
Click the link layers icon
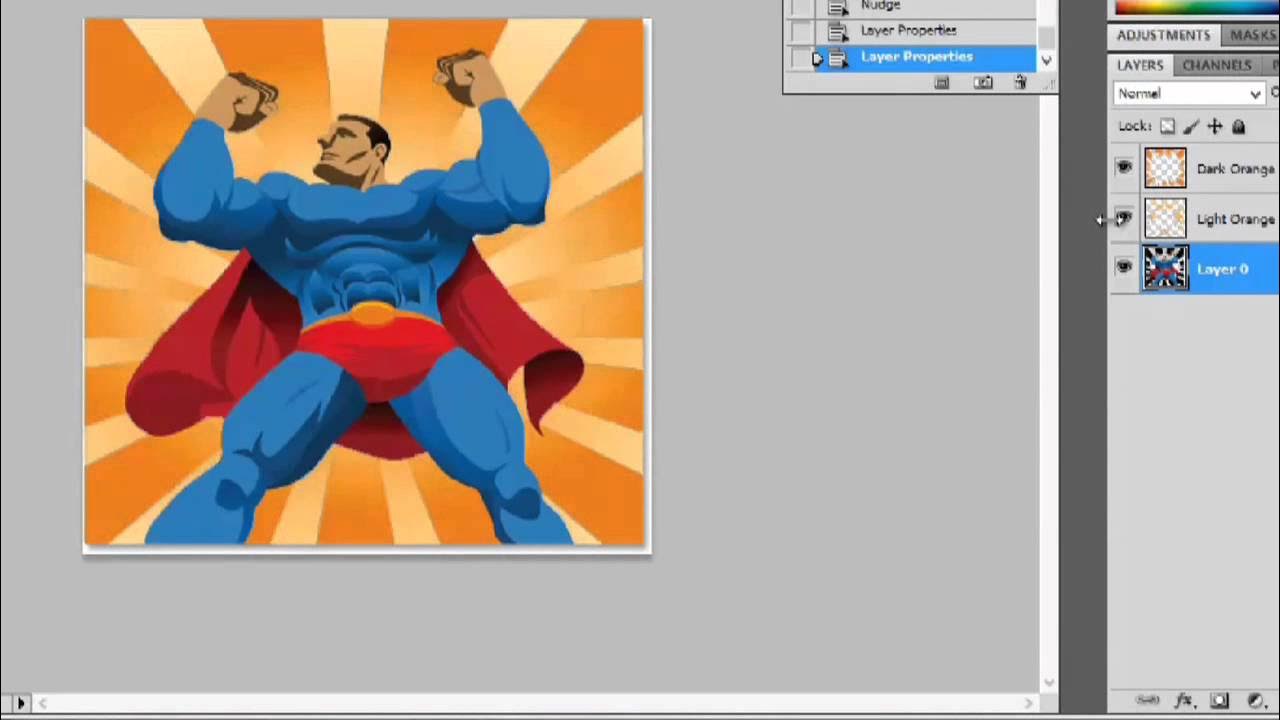click(1148, 700)
